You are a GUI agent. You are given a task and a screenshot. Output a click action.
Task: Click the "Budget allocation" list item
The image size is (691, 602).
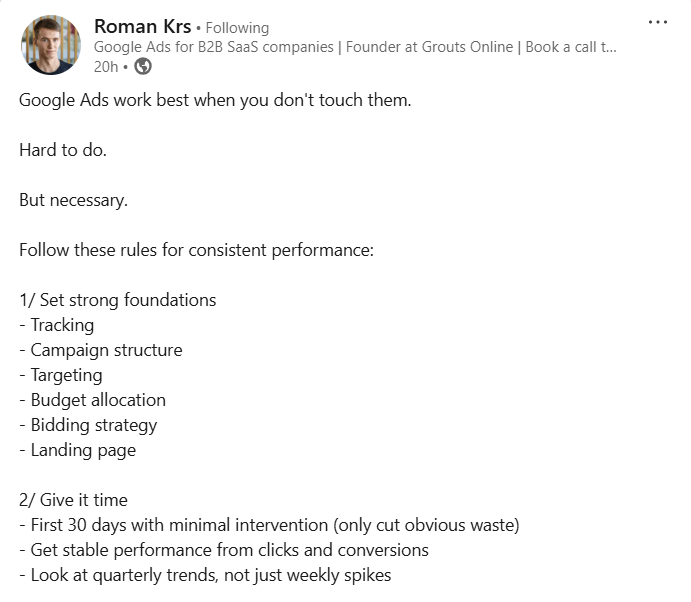pyautogui.click(x=98, y=400)
